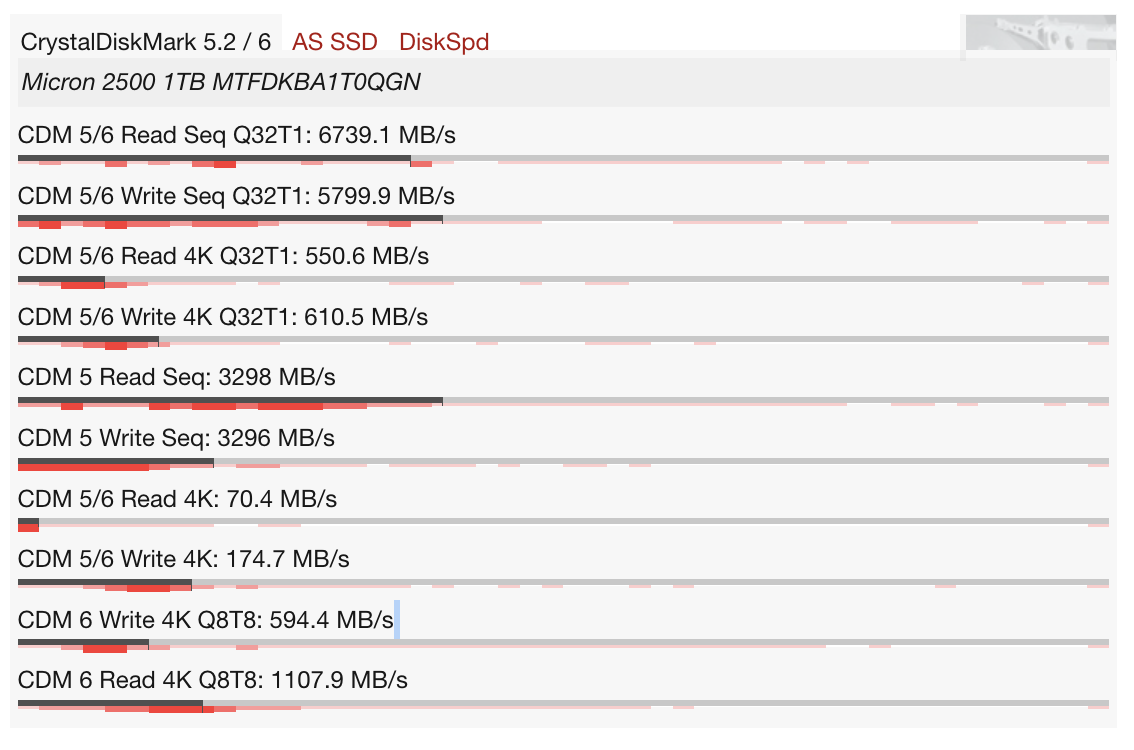Click the Write Seq Q32T1 5799.9 MB/s label

pos(236,196)
